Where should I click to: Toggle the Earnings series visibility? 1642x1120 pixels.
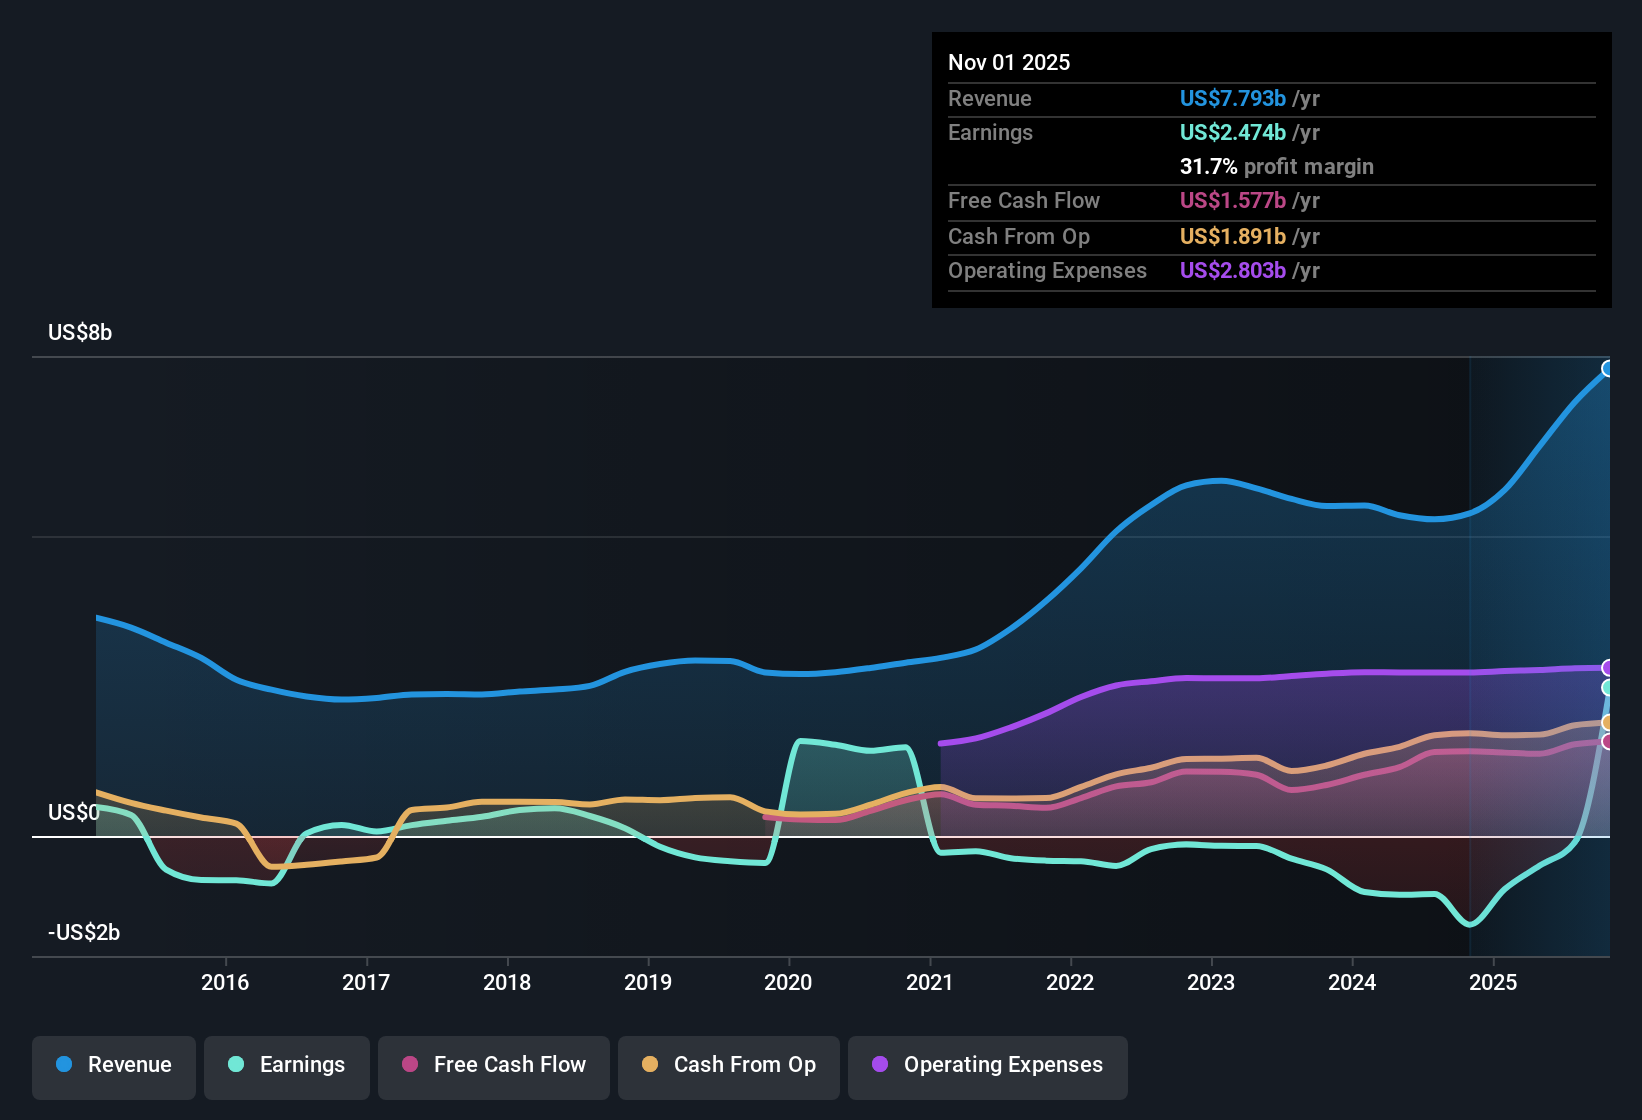pos(287,1065)
